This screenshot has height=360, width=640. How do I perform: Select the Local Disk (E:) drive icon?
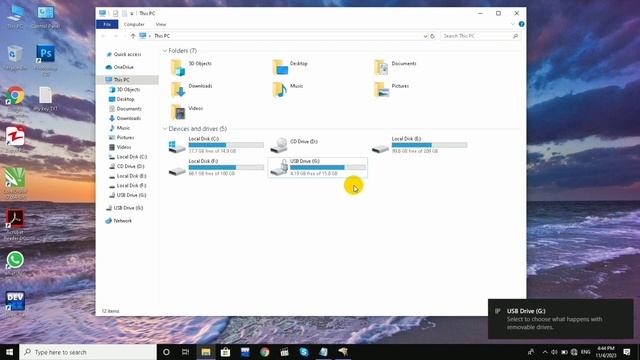[x=380, y=149]
